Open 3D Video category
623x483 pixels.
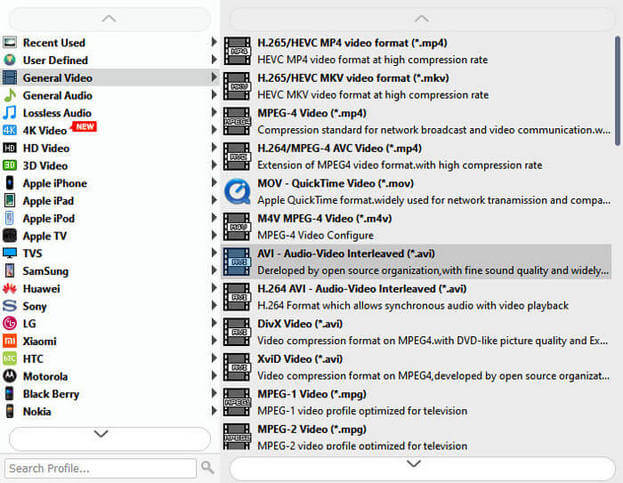point(110,165)
